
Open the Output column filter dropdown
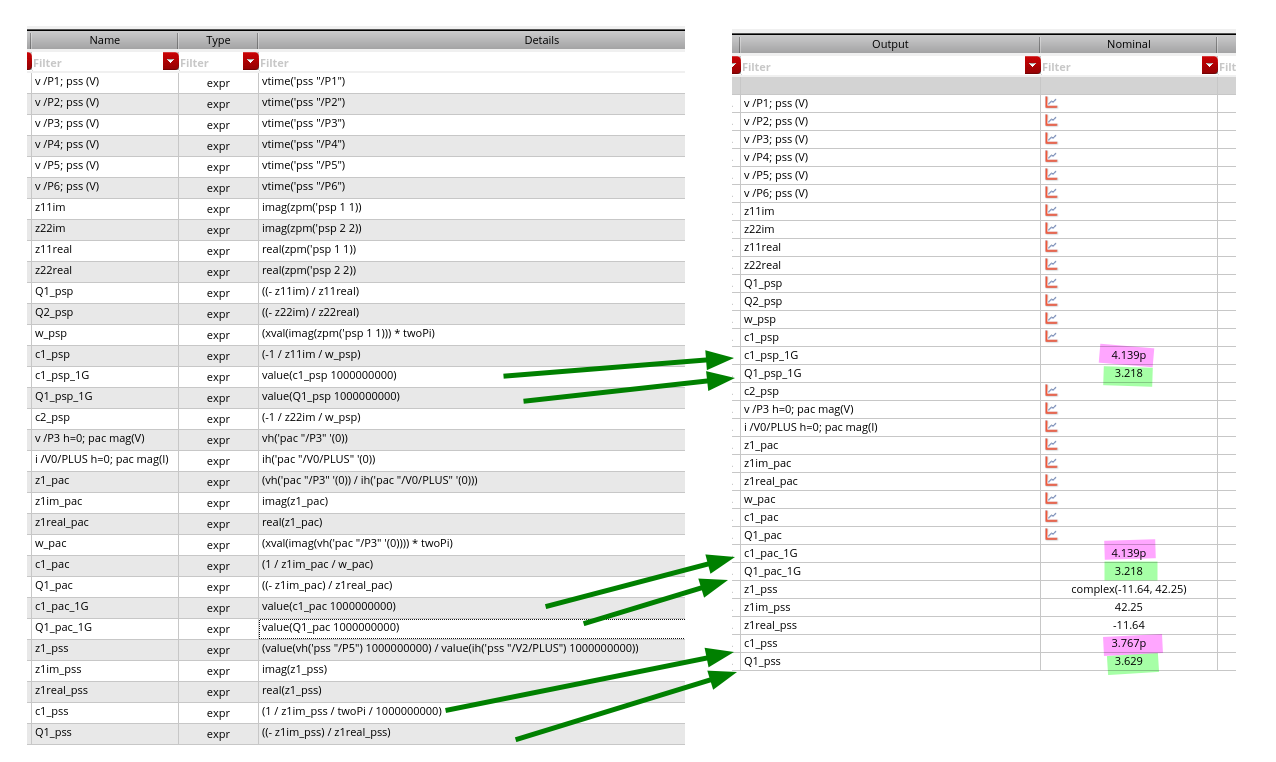click(x=1032, y=66)
